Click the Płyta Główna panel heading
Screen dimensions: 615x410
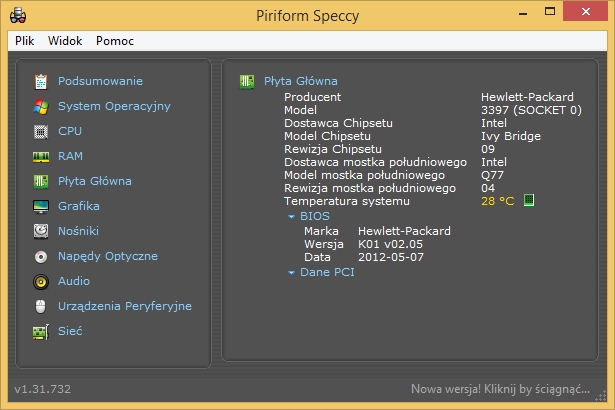pos(300,81)
